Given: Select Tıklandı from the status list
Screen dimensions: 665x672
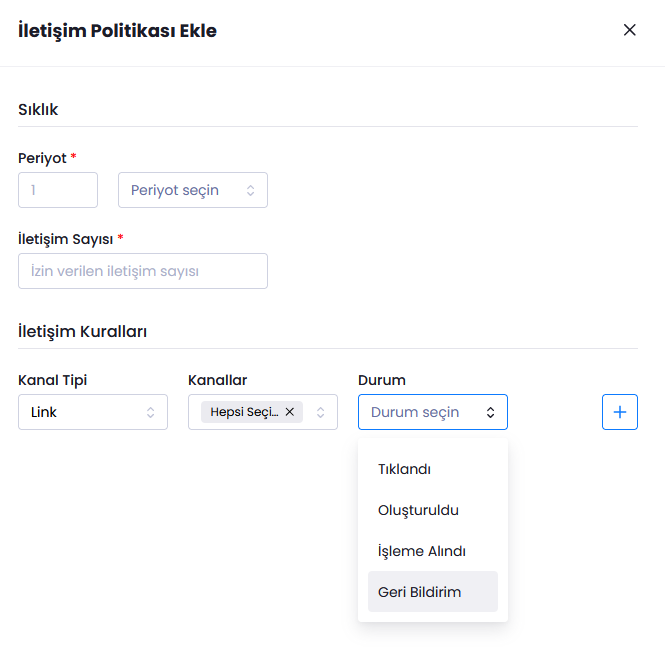Looking at the screenshot, I should pyautogui.click(x=404, y=469).
